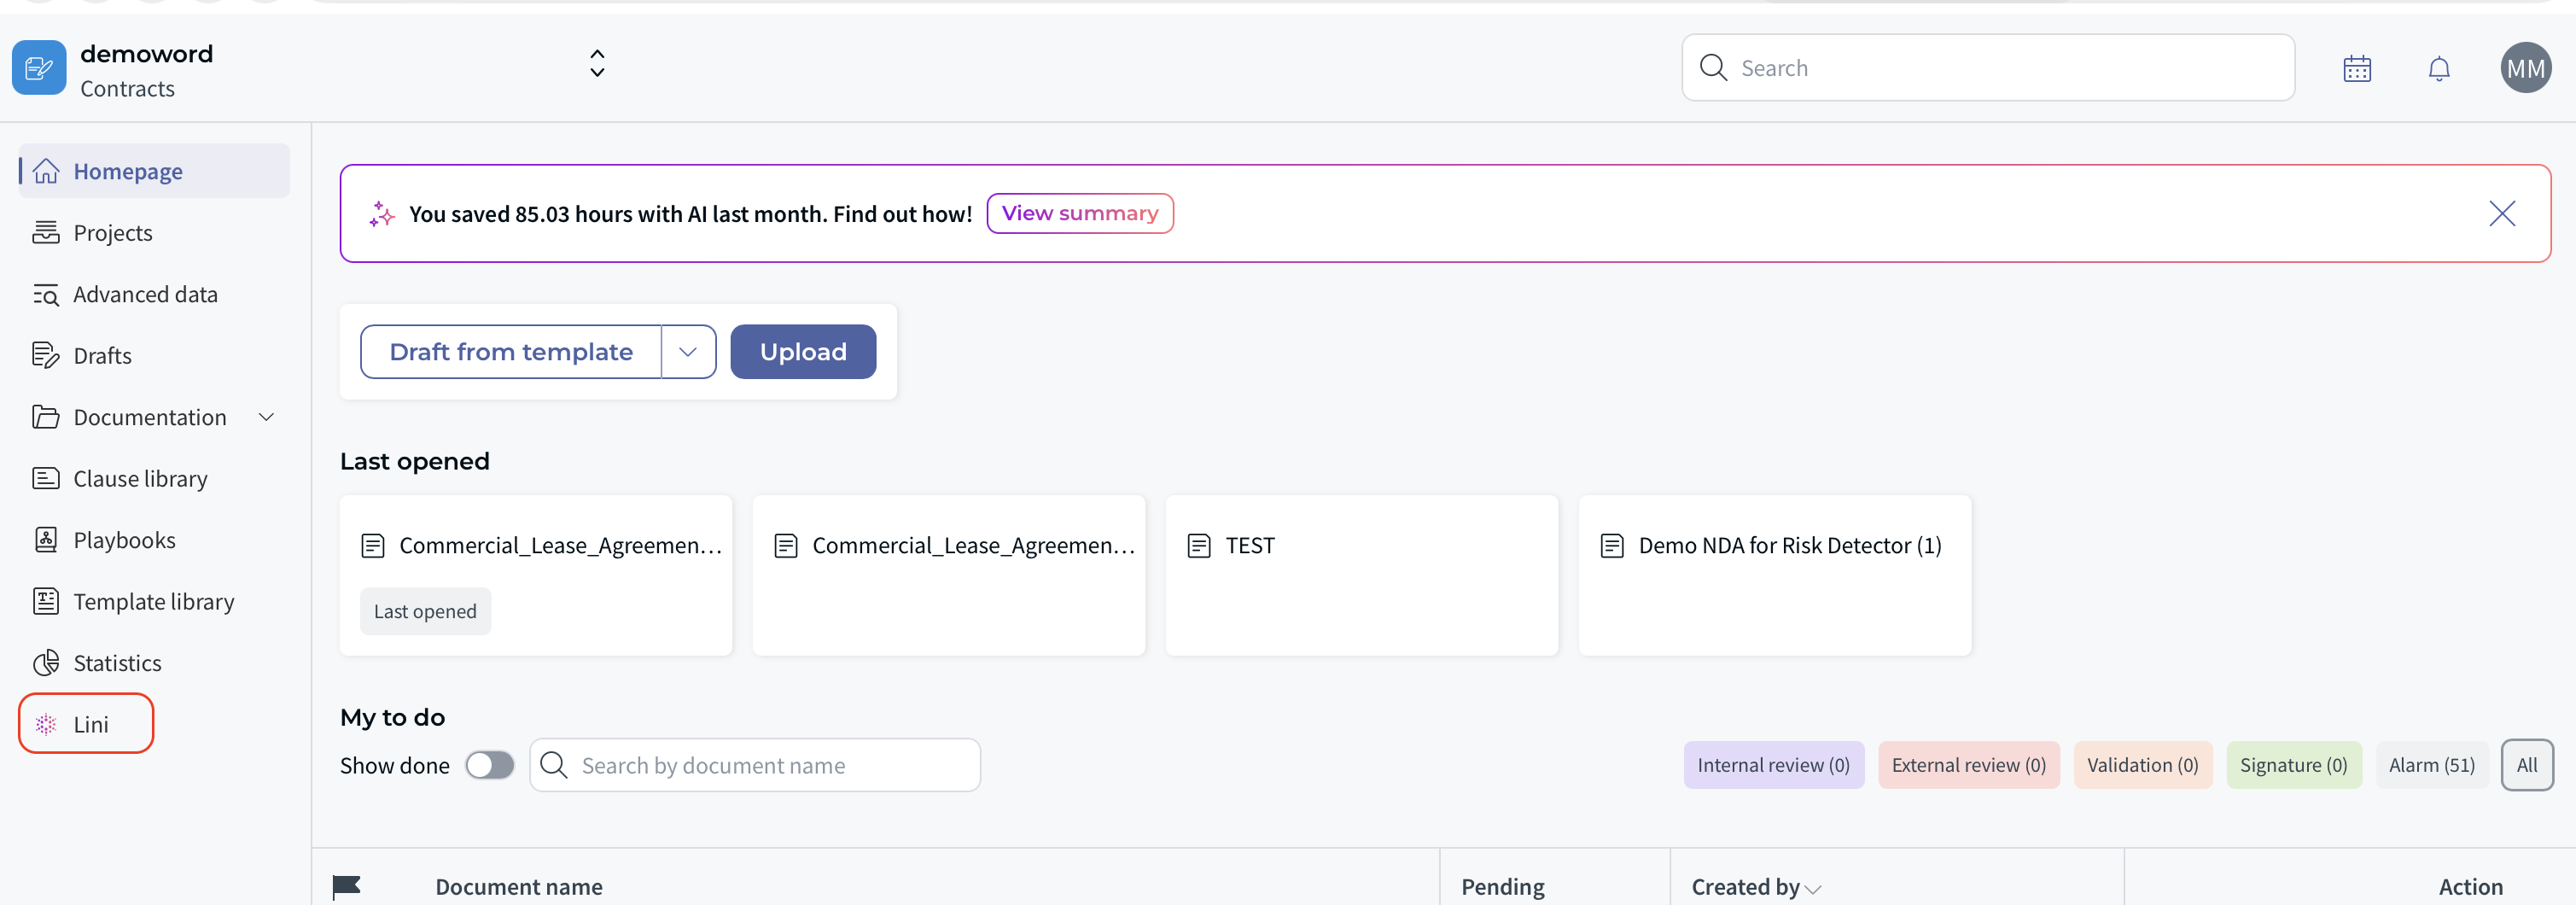Image resolution: width=2576 pixels, height=905 pixels.
Task: Click View summary link
Action: click(x=1079, y=213)
